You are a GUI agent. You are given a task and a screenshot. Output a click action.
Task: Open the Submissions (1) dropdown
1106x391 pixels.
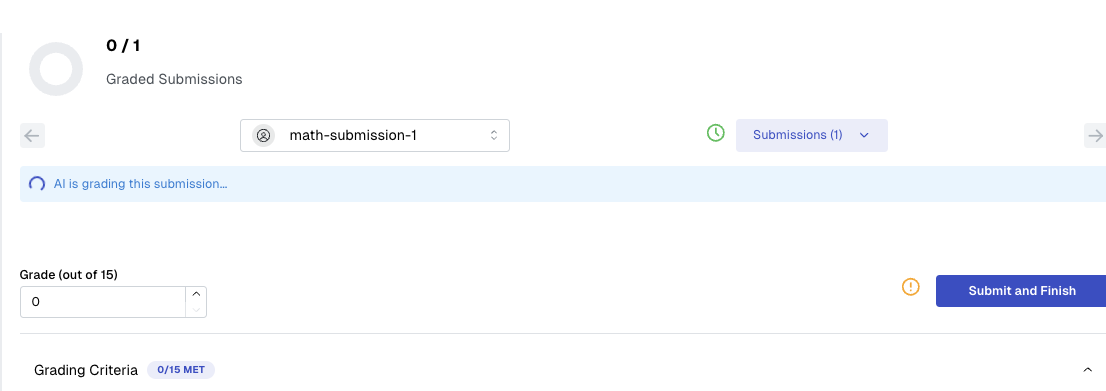[x=812, y=136]
